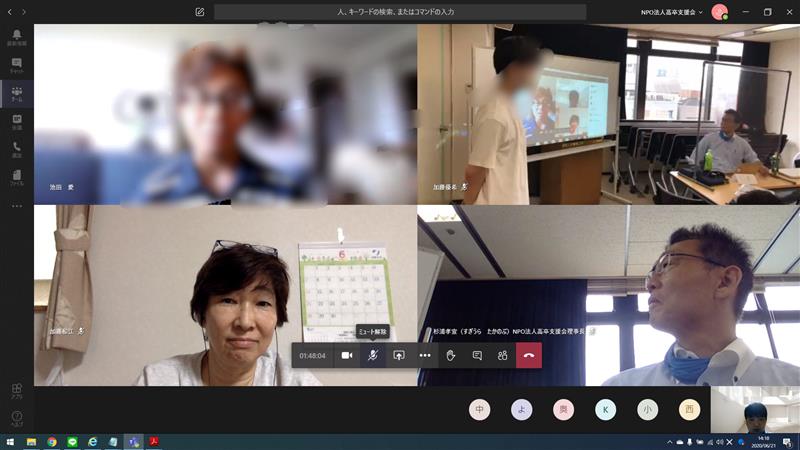The width and height of the screenshot is (800, 450).
Task: Open Google Chrome from the Windows taskbar
Action: [51, 441]
